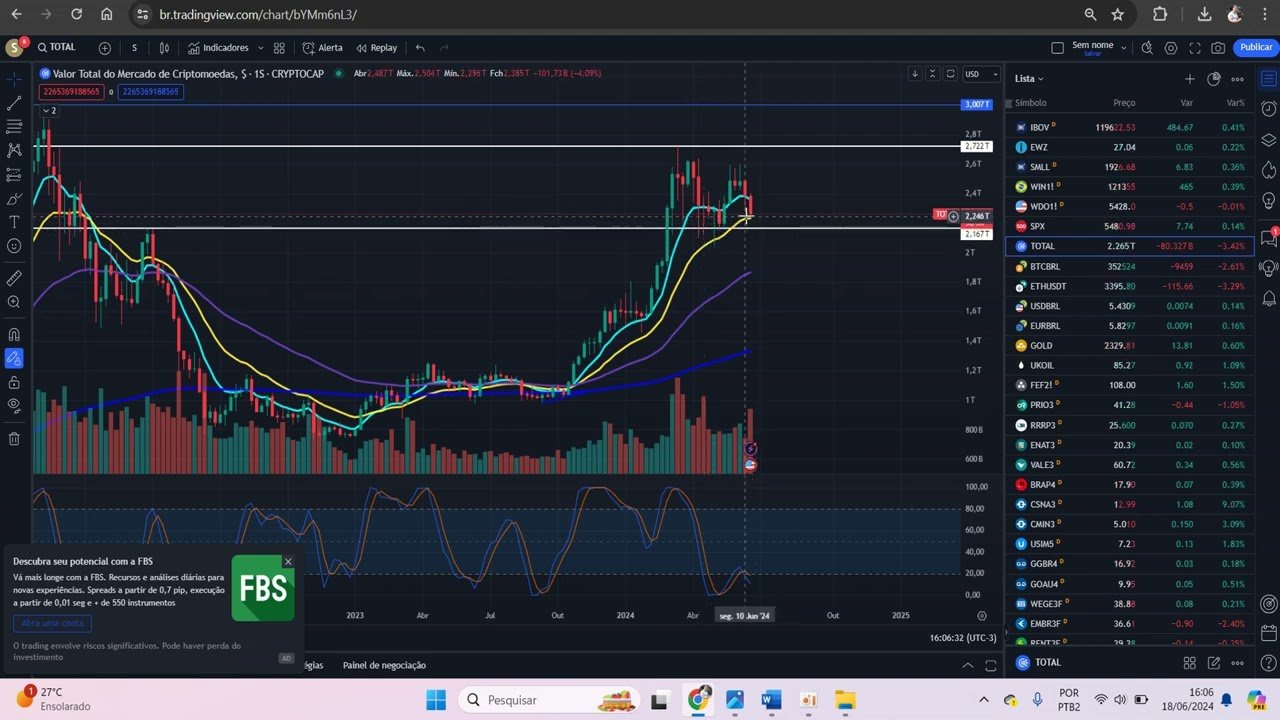Open the Lista watchlist dropdown
Viewport: 1280px width, 720px height.
1029,78
